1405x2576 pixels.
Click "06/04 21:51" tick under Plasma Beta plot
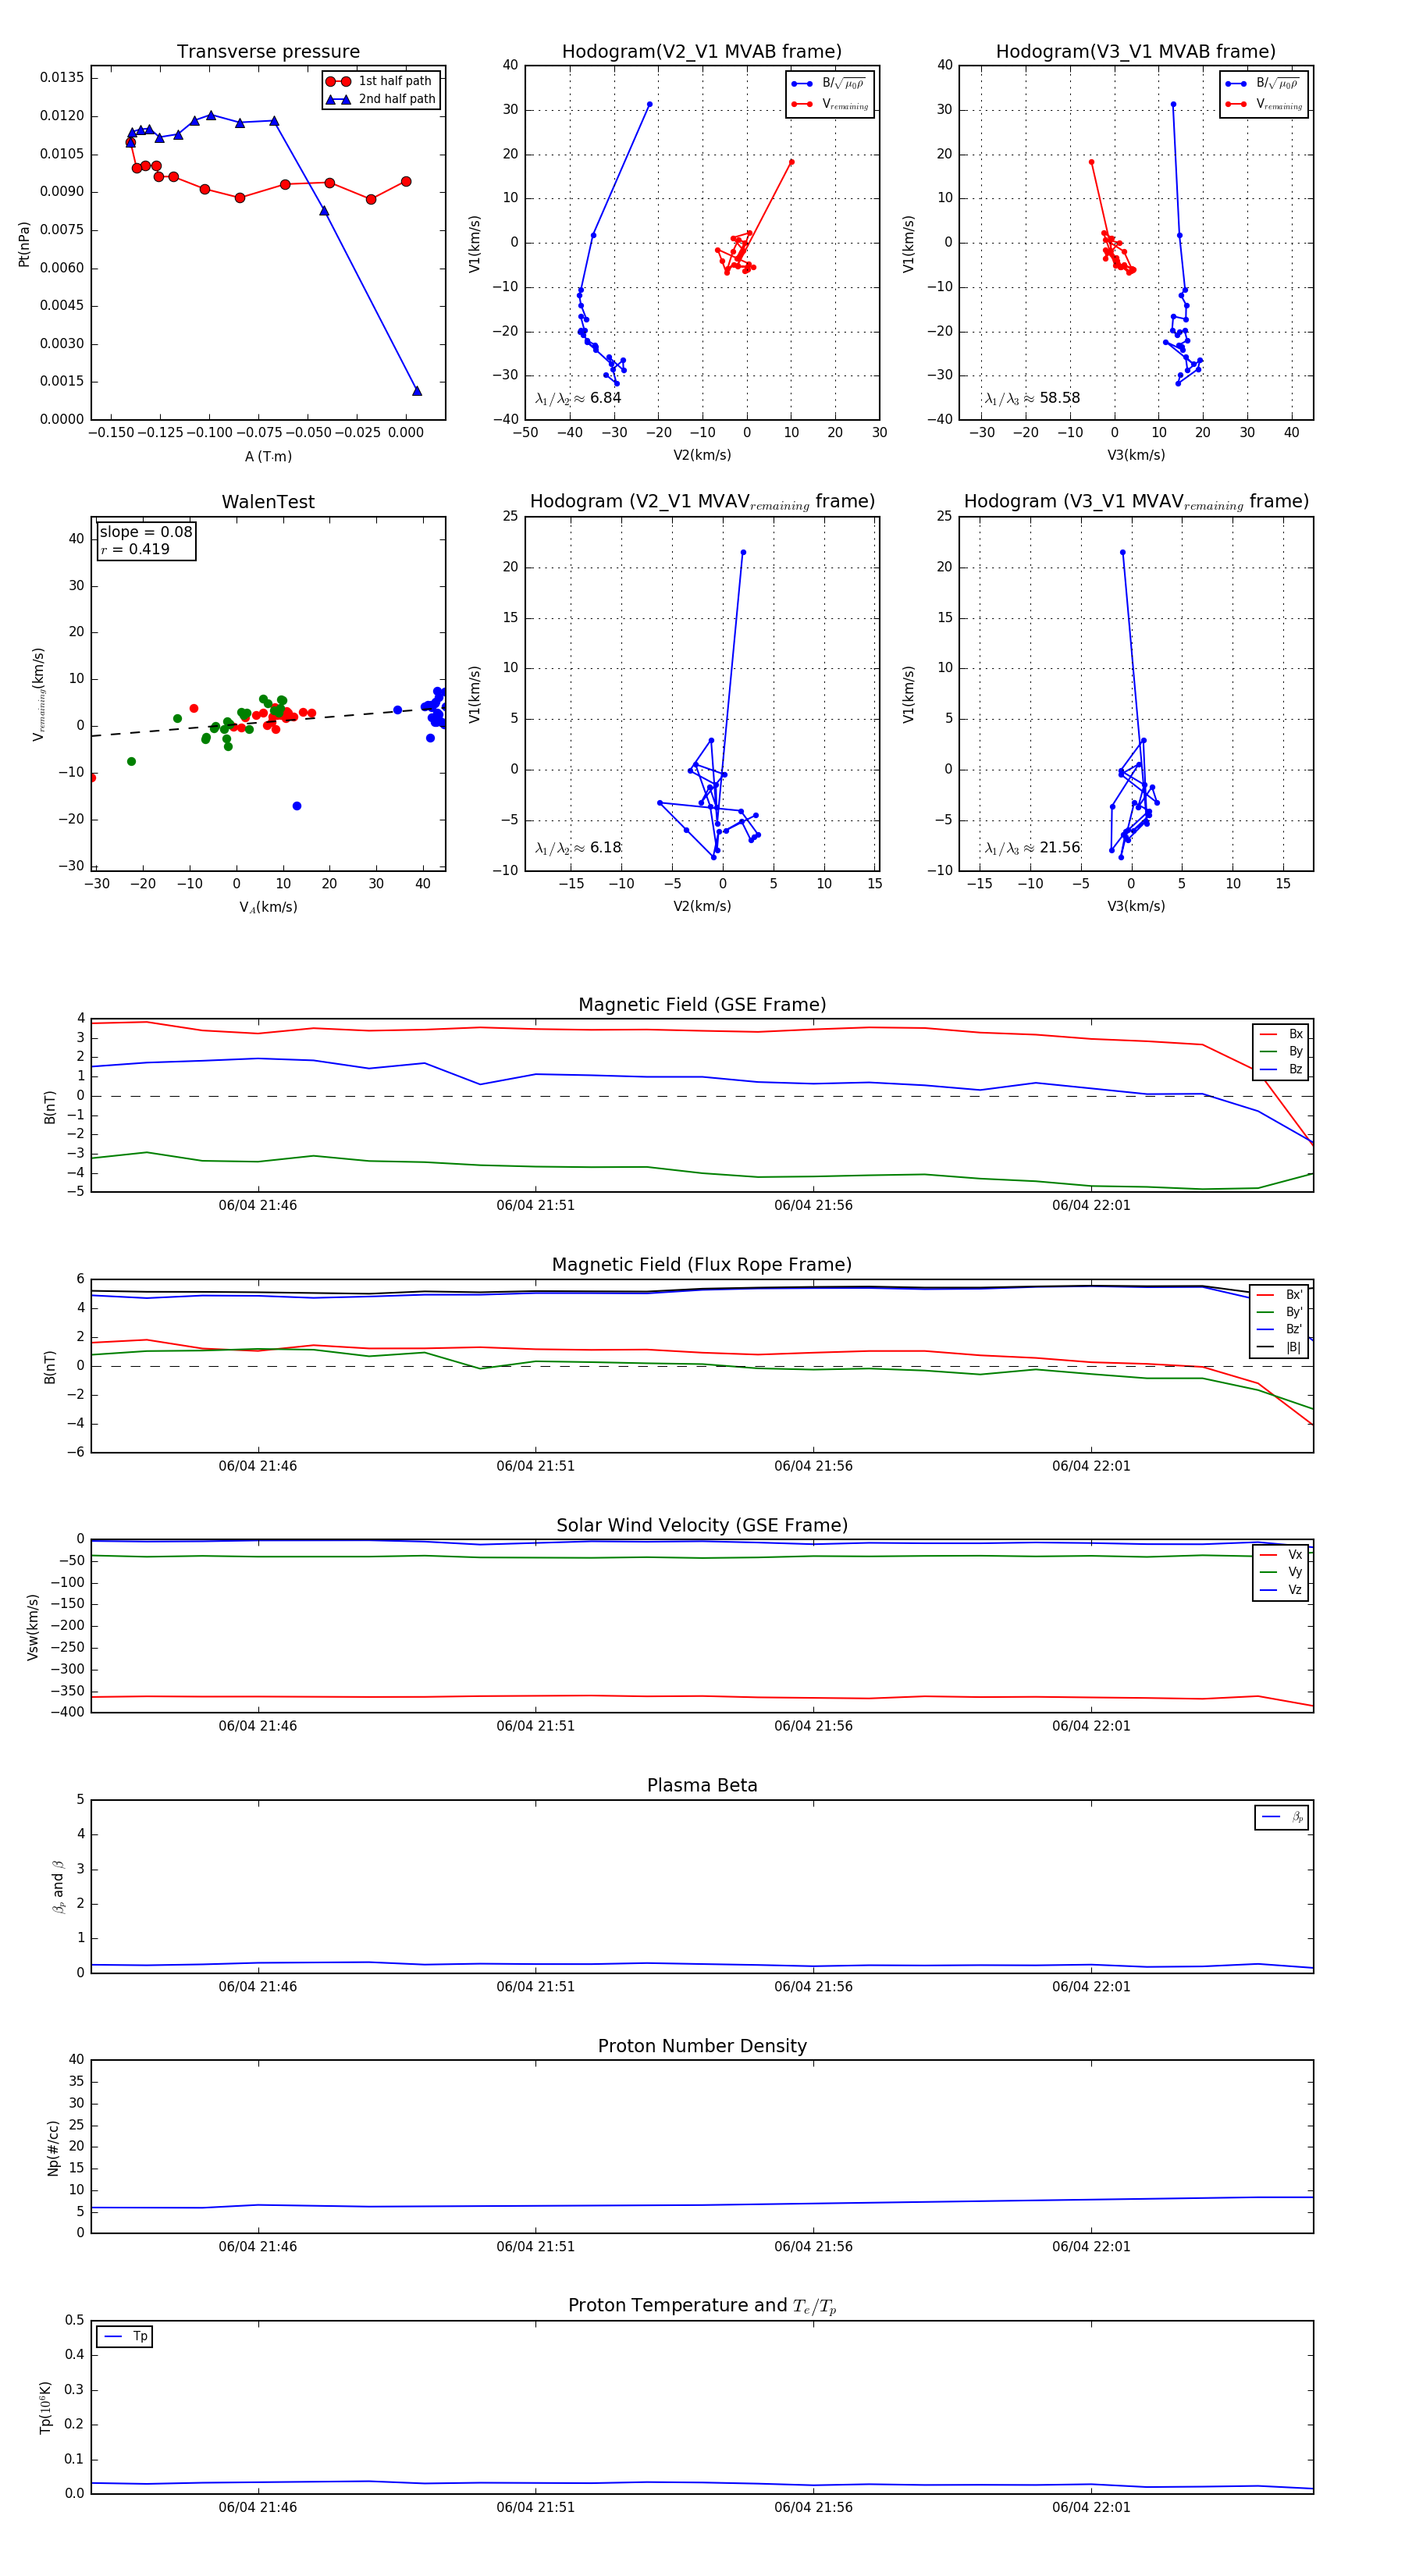pyautogui.click(x=535, y=1986)
